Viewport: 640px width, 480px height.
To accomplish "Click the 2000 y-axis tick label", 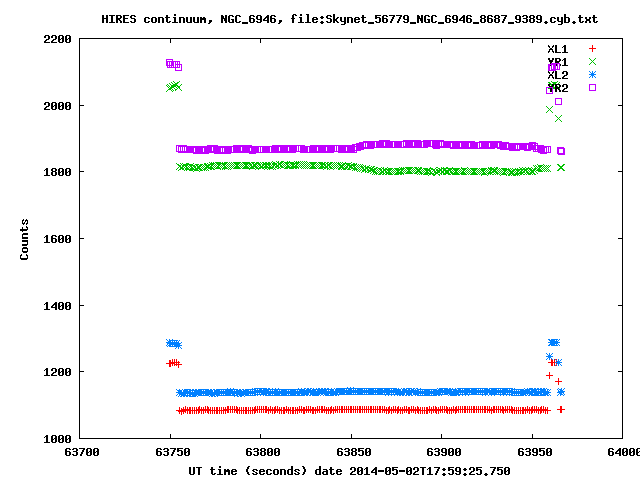I will point(57,106).
